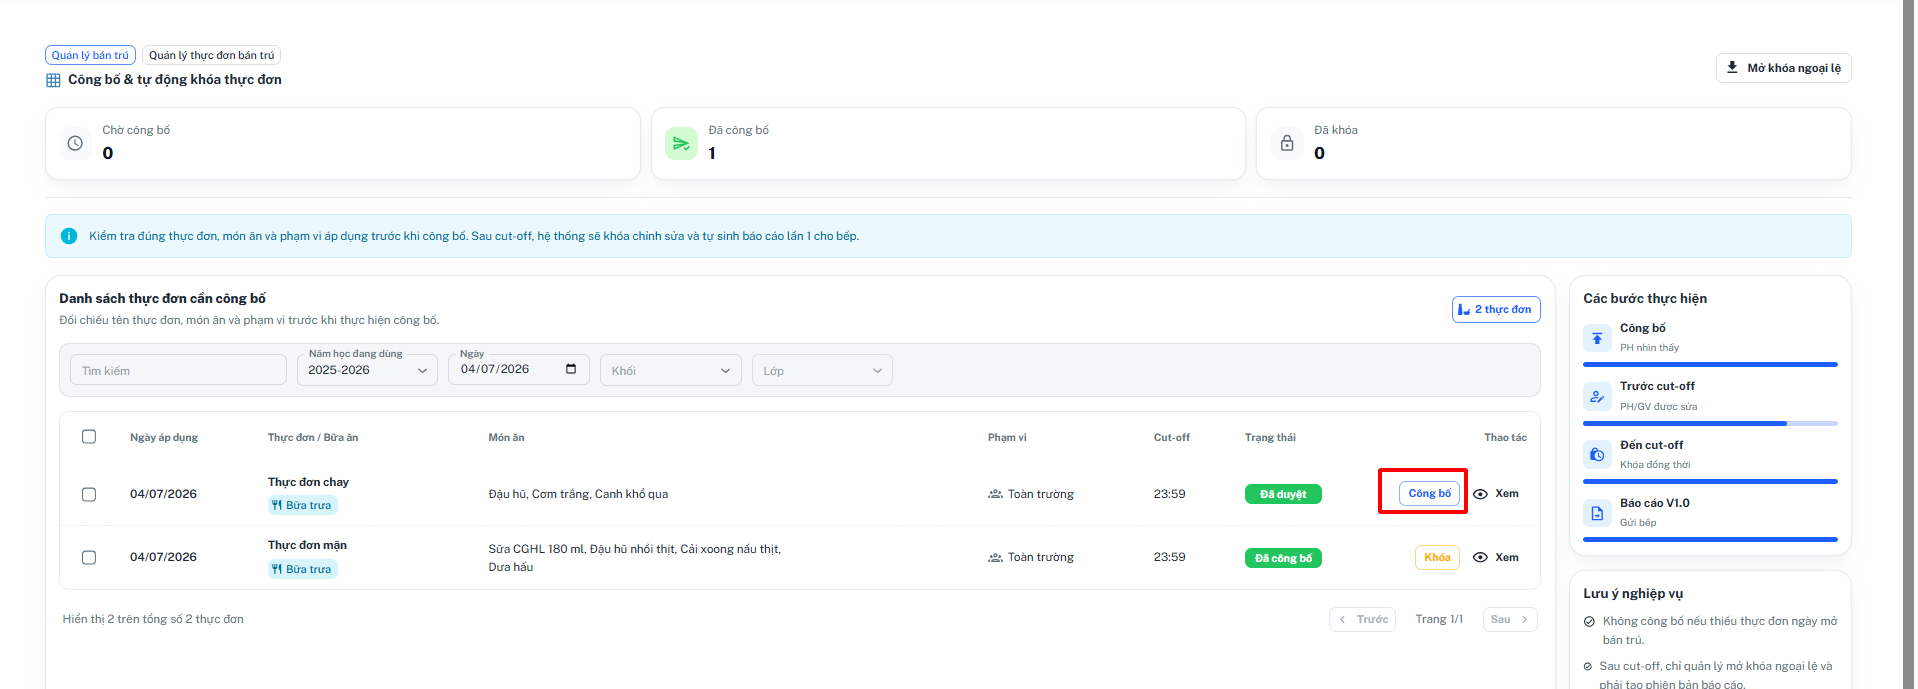Click the Đã công bố status badge in the table
This screenshot has width=1918, height=689.
[1283, 558]
